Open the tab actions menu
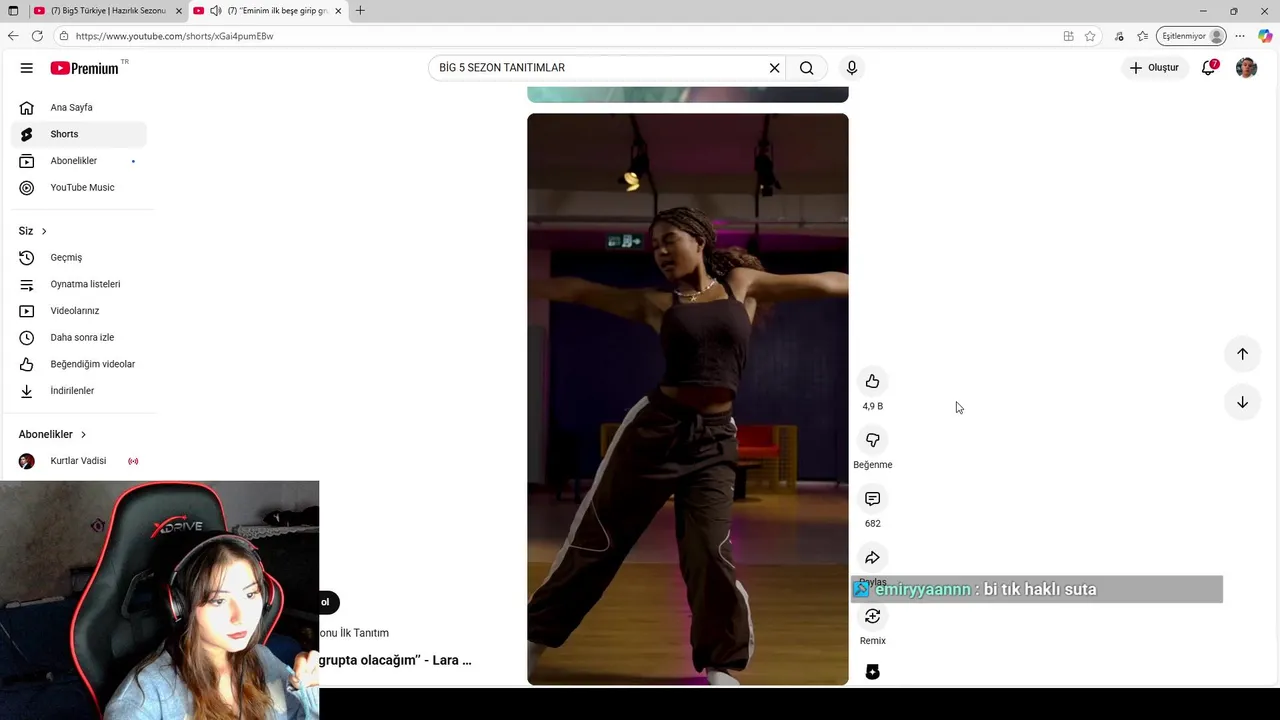Image resolution: width=1280 pixels, height=720 pixels. [13, 11]
